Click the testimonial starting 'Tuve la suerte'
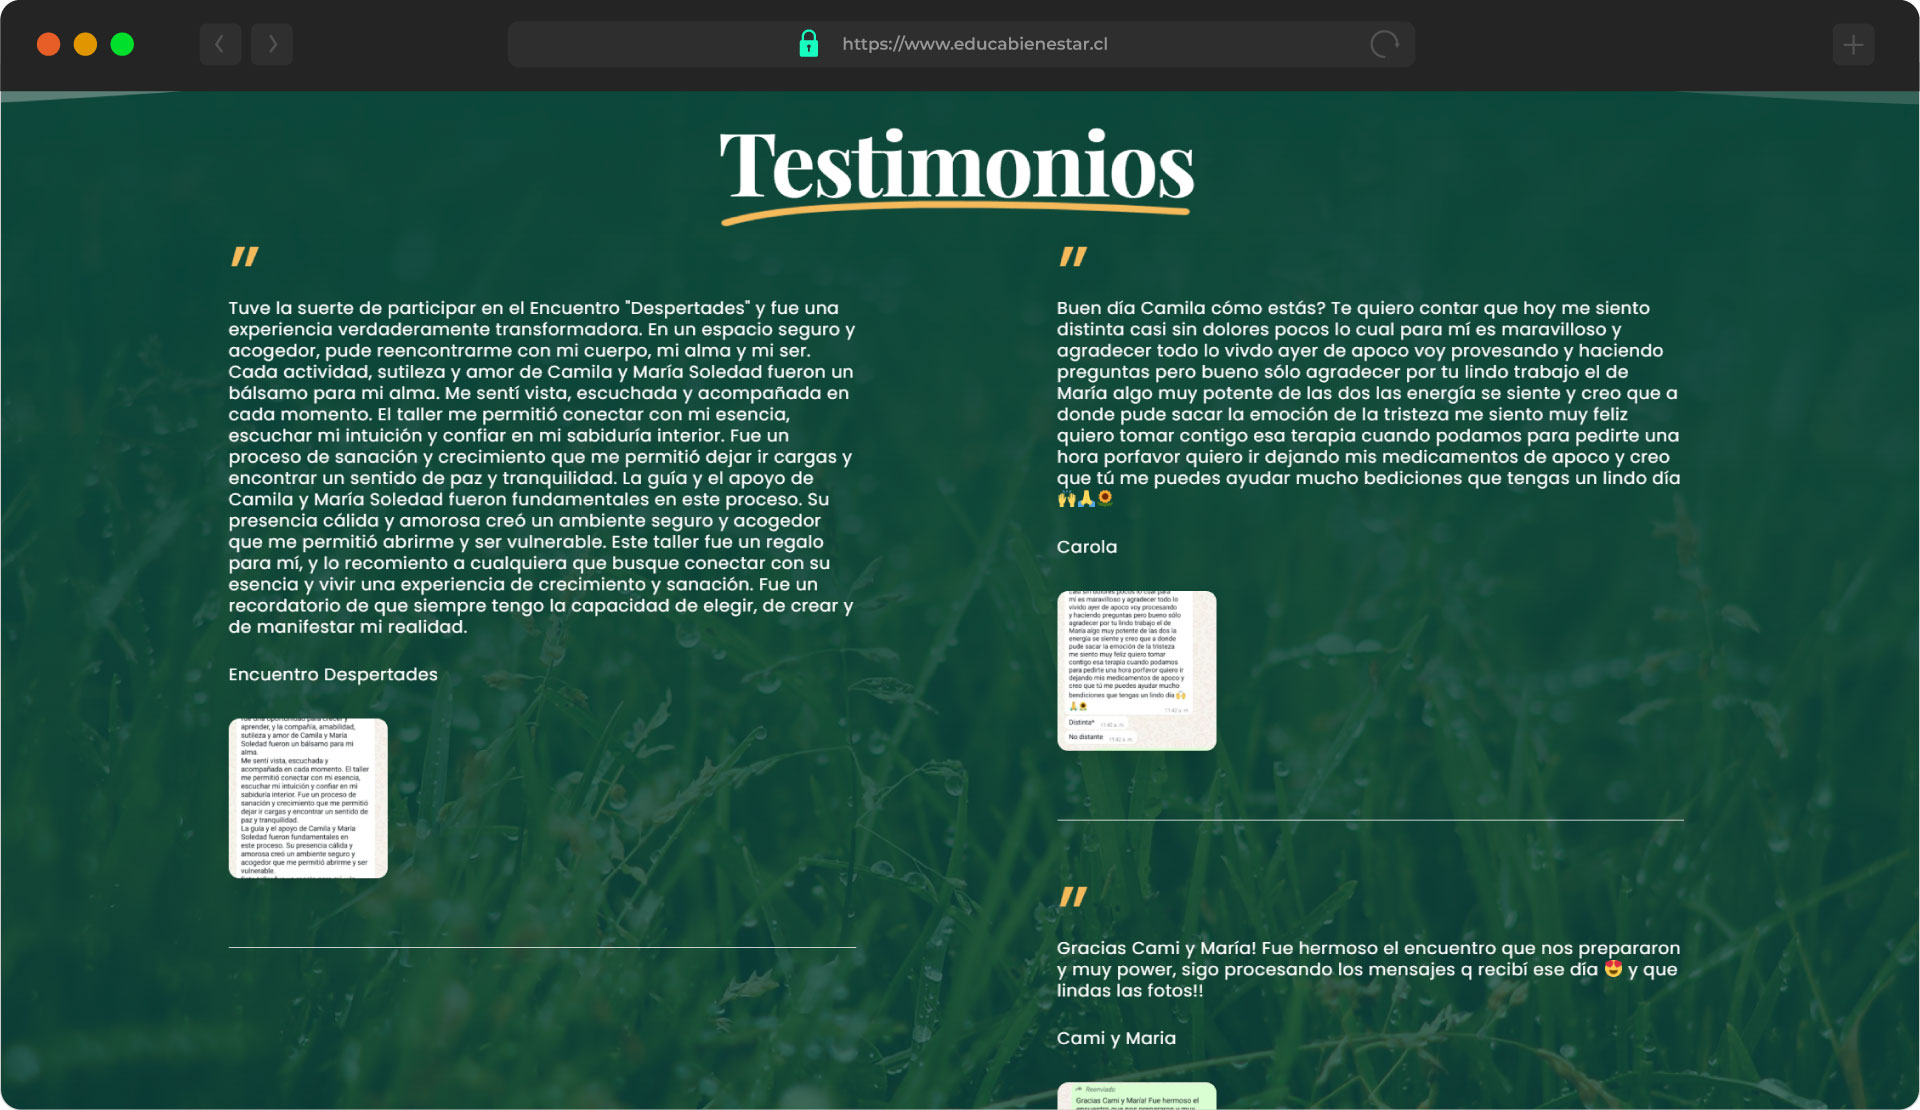 click(x=542, y=467)
